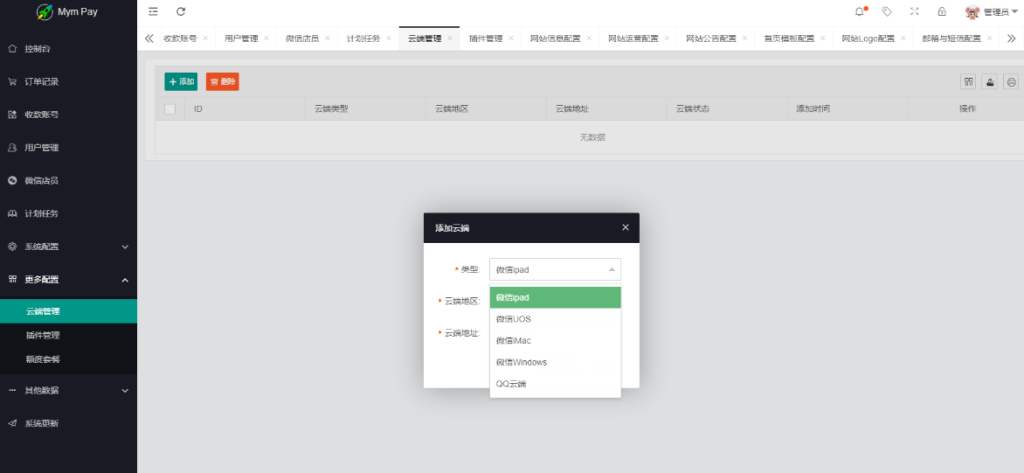Viewport: 1024px width, 473px height.
Task: Choose 微信Windows from the dropdown list
Action: point(555,362)
